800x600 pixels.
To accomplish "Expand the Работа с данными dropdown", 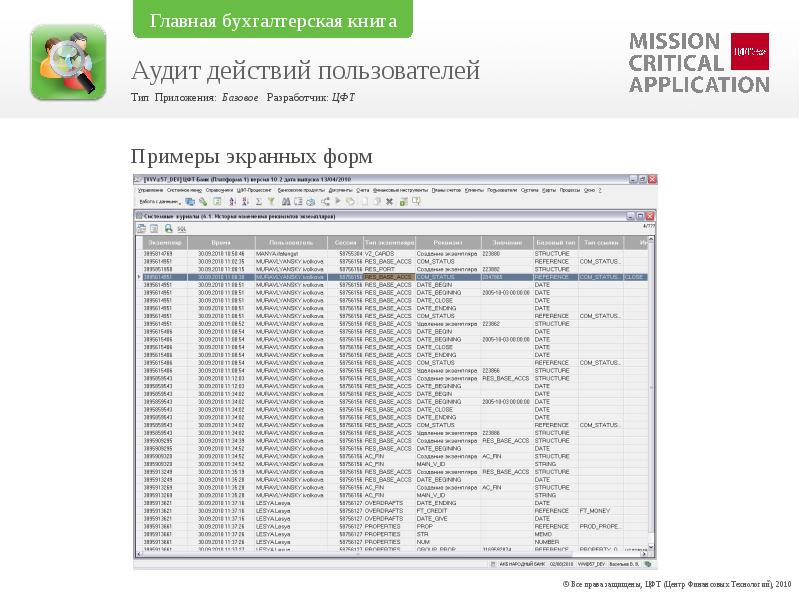I will pos(160,200).
